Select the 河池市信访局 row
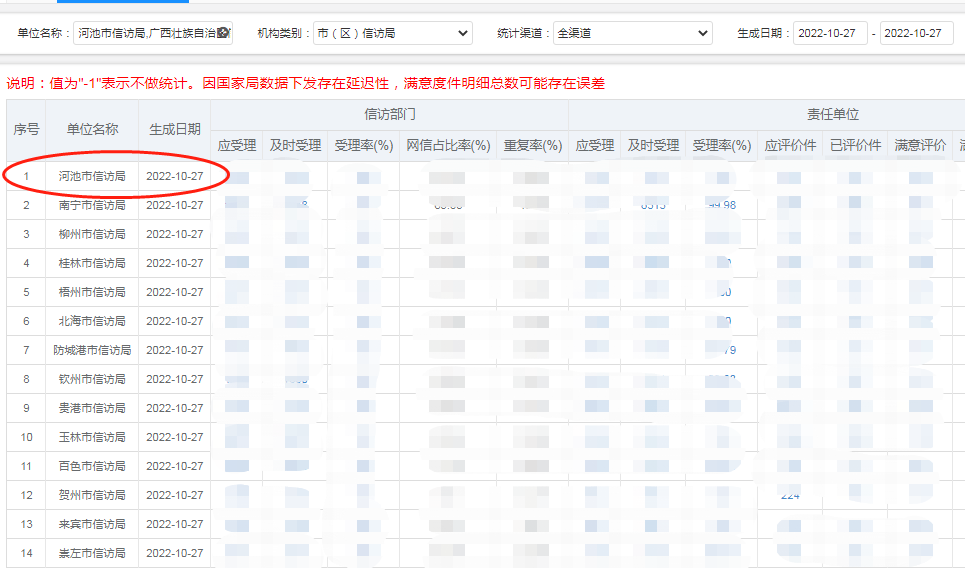 click(92, 176)
